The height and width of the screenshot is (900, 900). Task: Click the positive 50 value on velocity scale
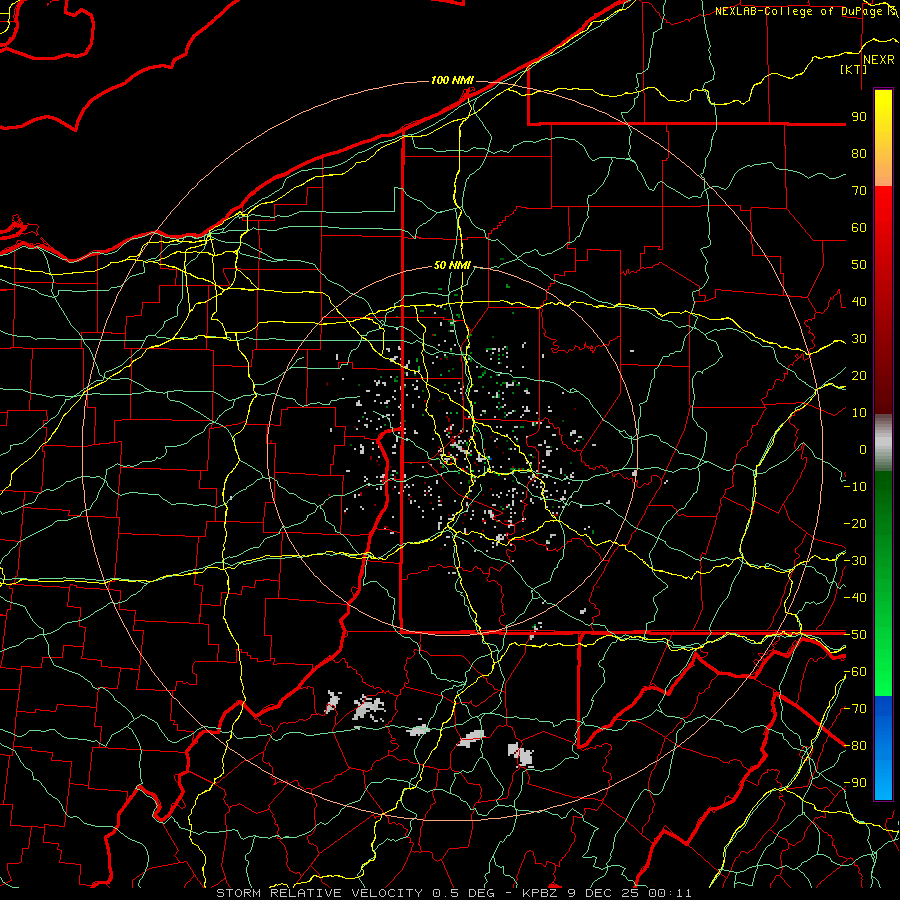pos(859,265)
